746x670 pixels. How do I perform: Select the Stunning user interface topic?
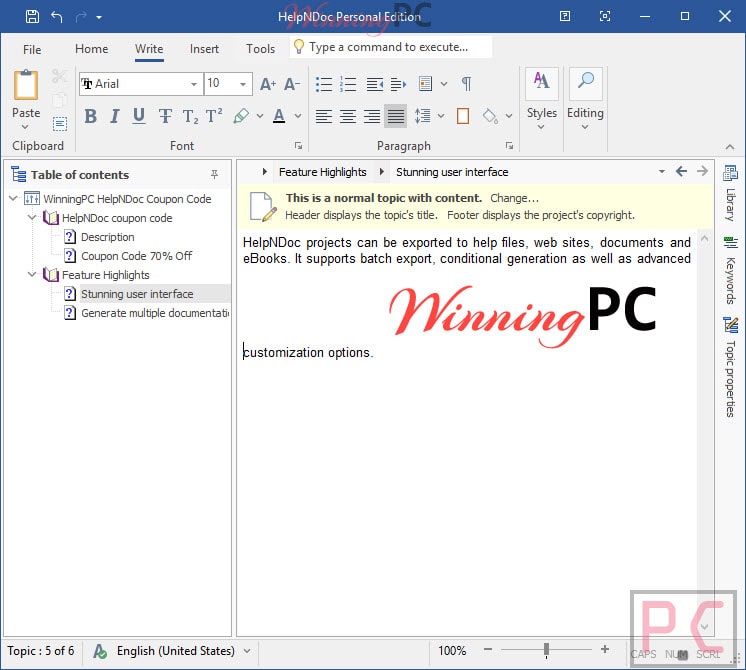tap(137, 294)
